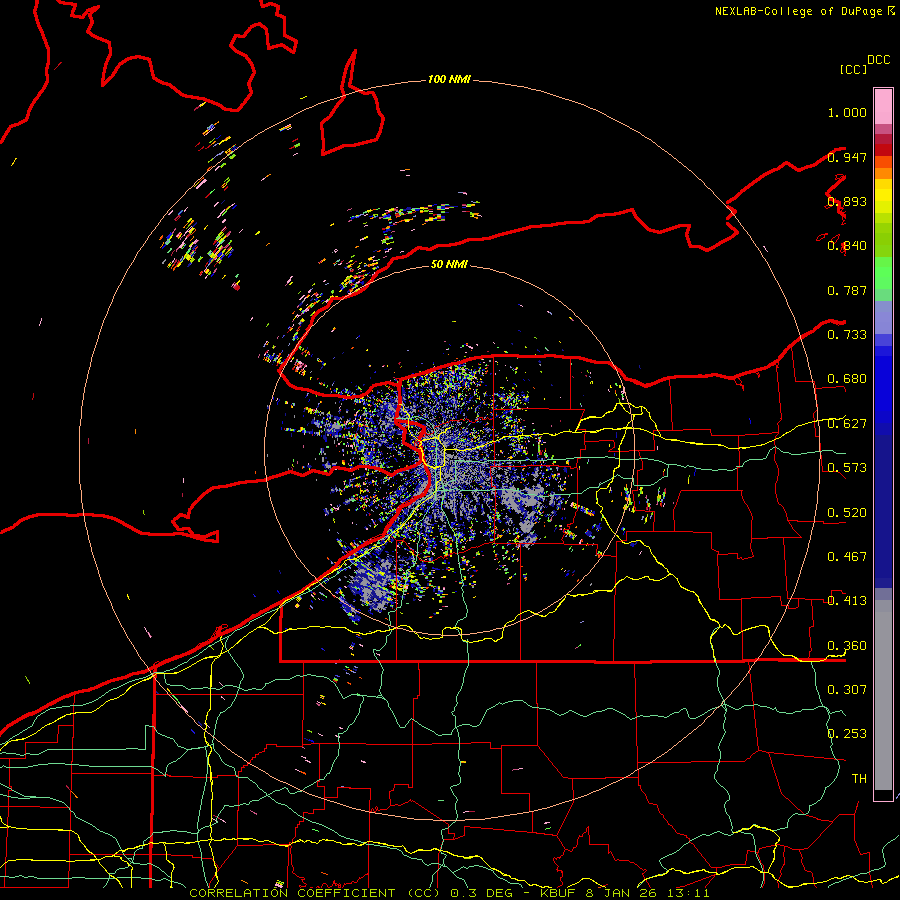The height and width of the screenshot is (900, 900).
Task: Click the 0.893 legend value
Action: coord(847,201)
